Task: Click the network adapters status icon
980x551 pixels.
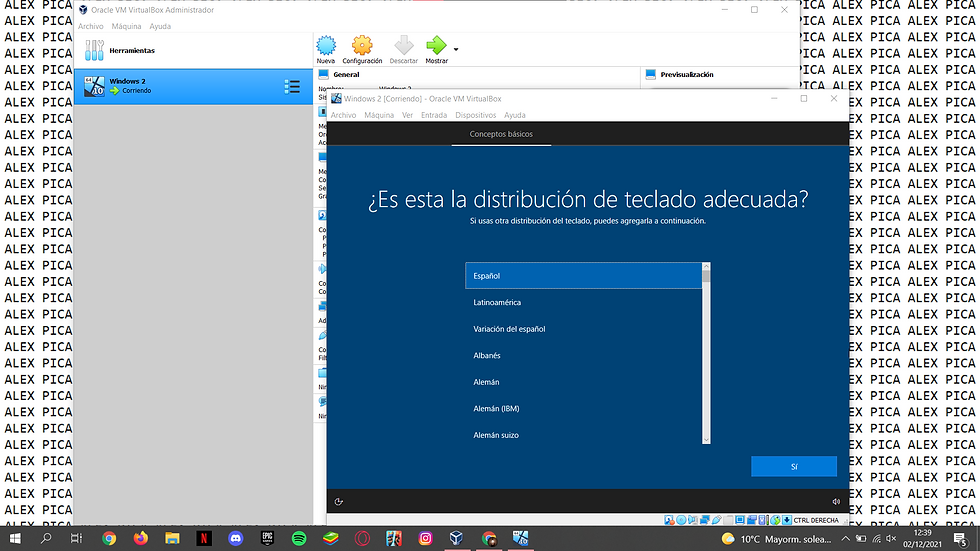Action: (704, 520)
